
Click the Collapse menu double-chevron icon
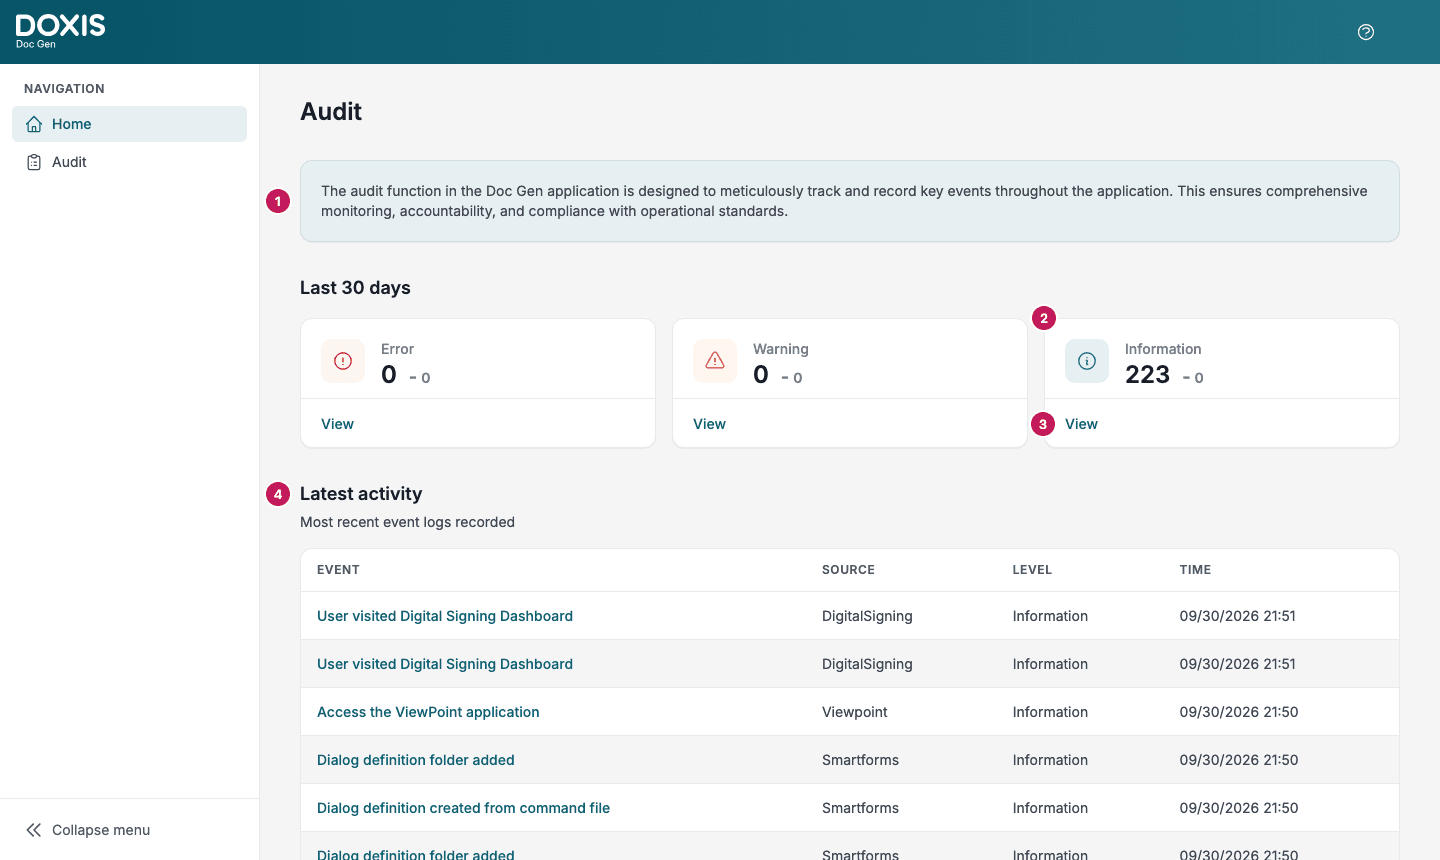34,830
